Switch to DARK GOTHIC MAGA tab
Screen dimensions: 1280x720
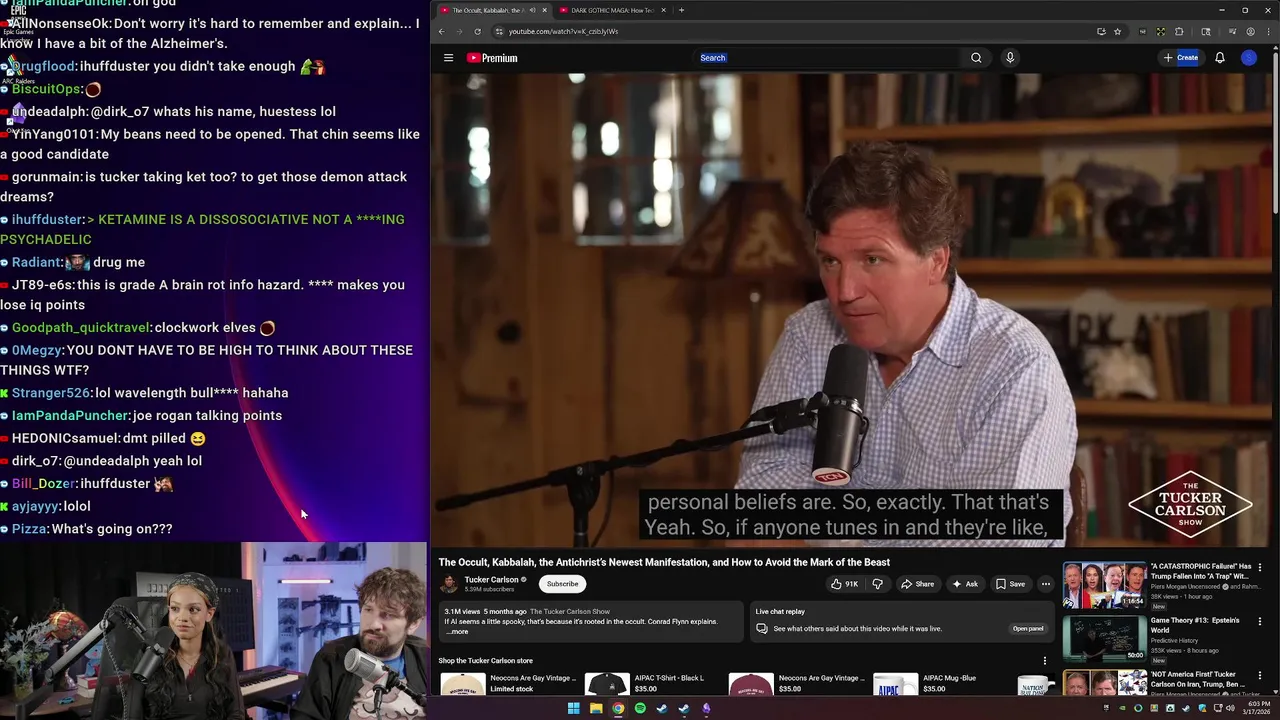612,10
